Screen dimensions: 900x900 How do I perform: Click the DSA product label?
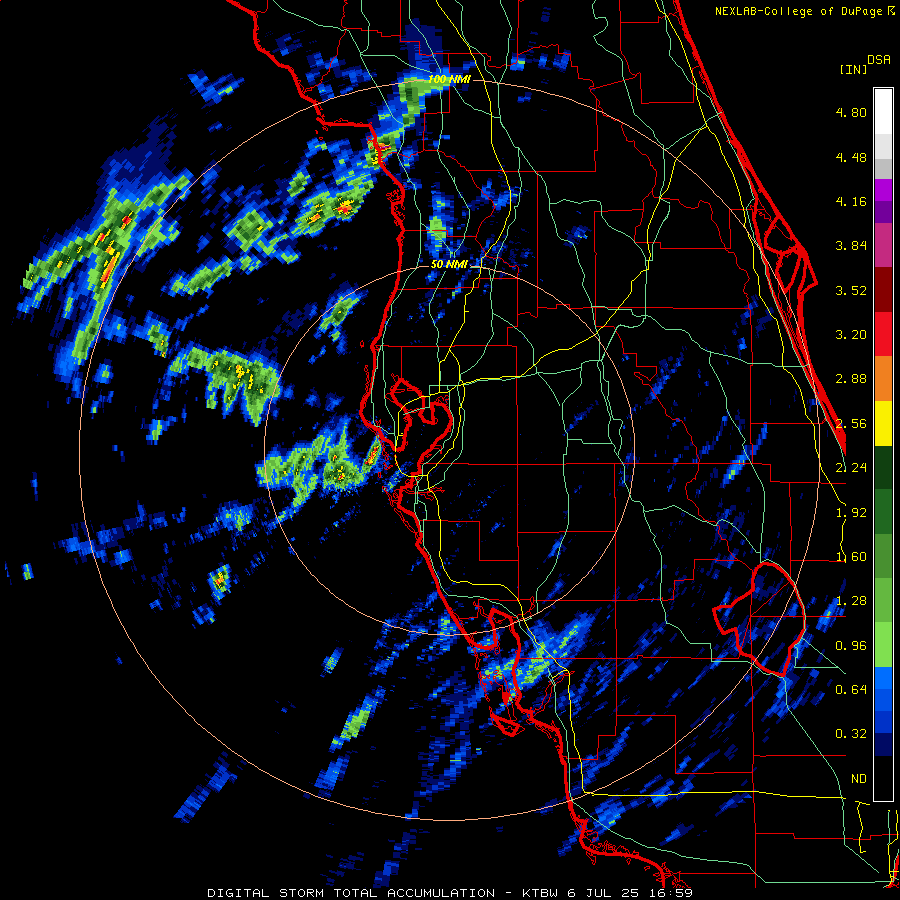point(879,60)
